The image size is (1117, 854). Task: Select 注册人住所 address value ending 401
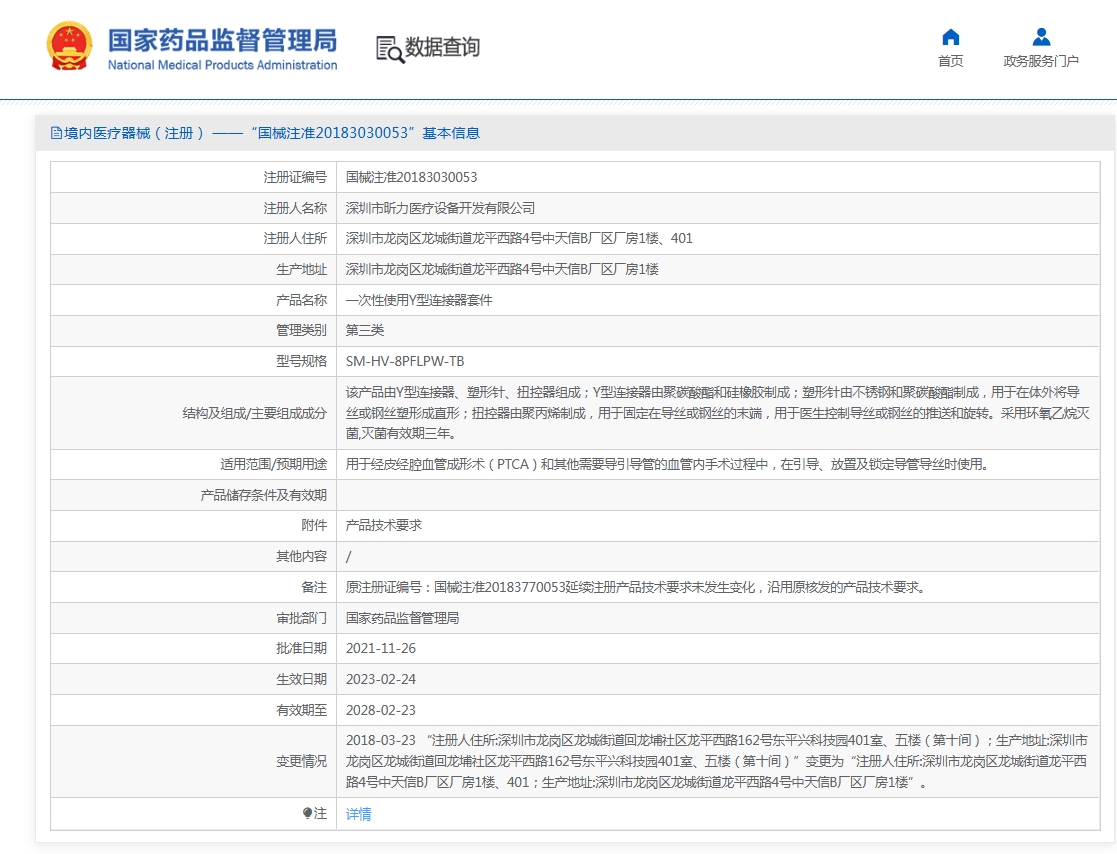(519, 239)
